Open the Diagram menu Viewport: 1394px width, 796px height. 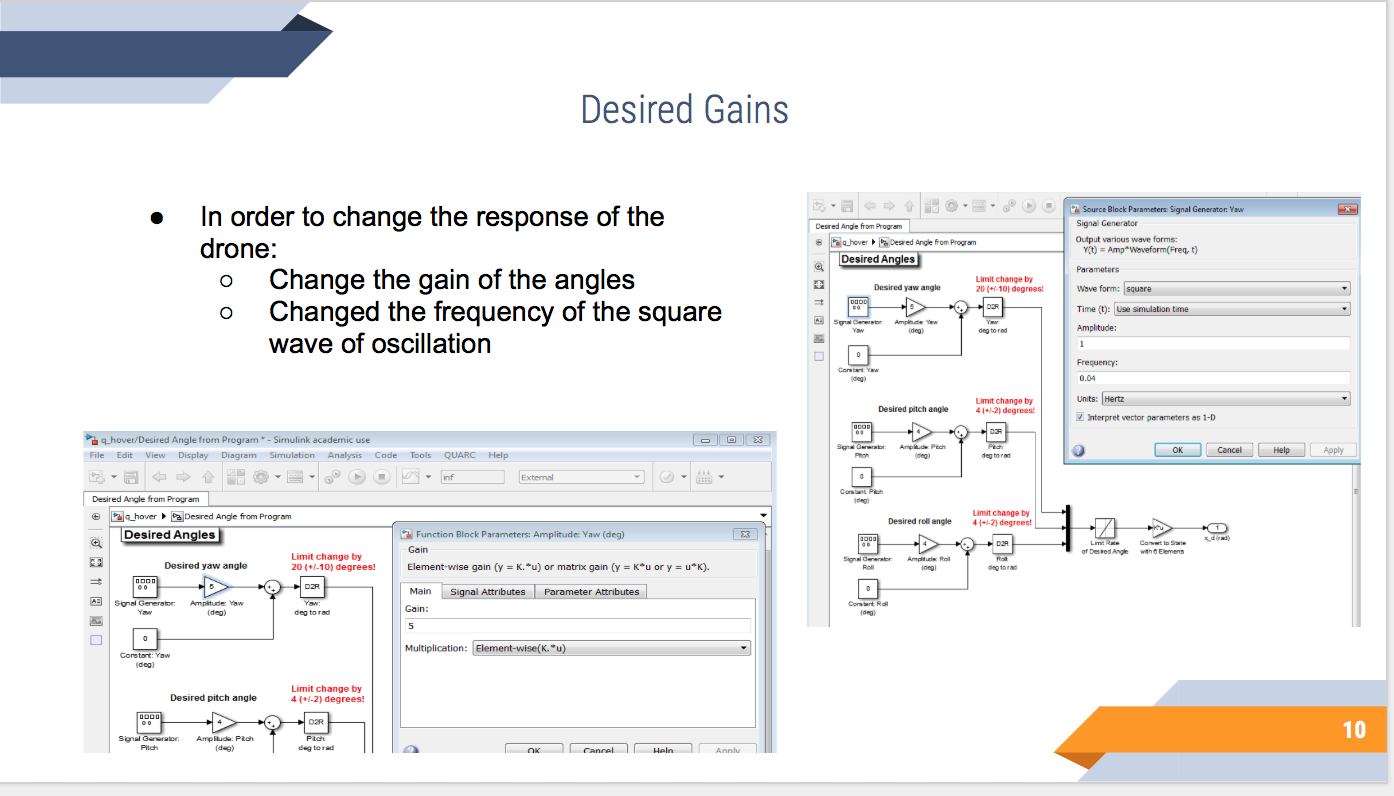pos(239,455)
